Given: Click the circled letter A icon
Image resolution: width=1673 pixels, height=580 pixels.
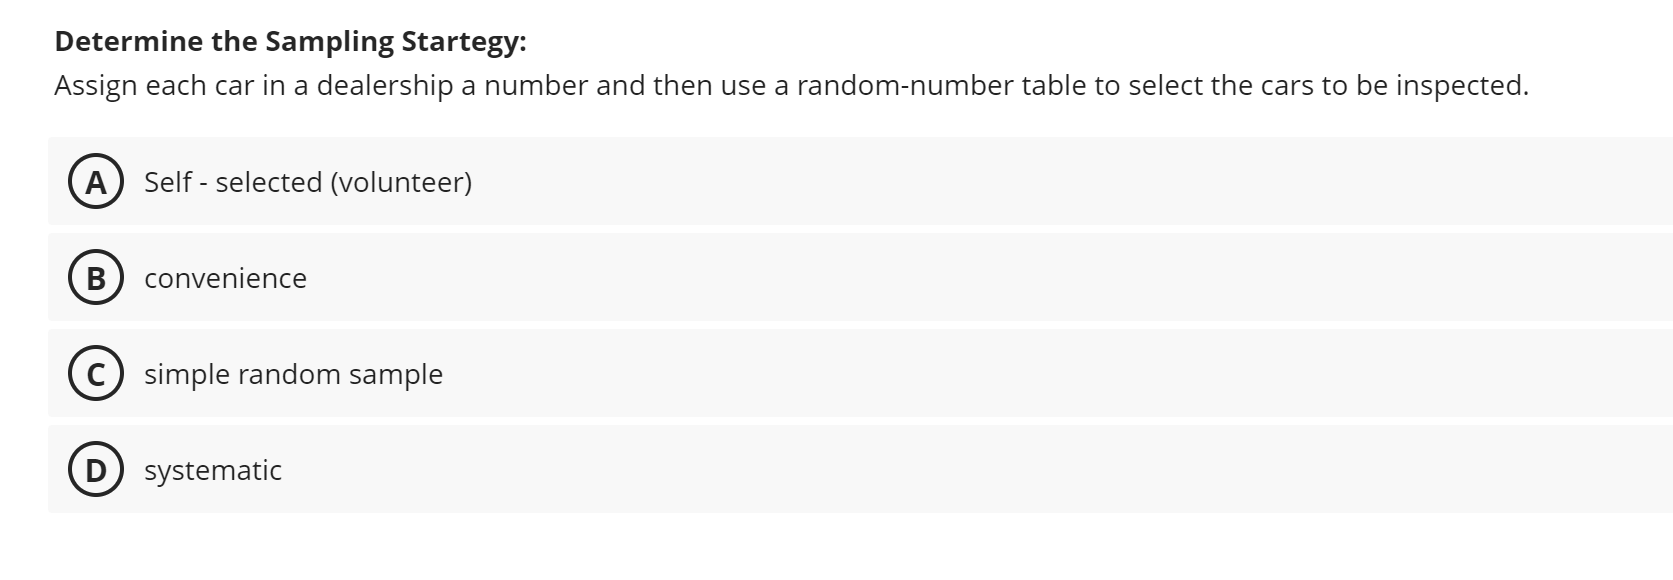Looking at the screenshot, I should pyautogui.click(x=97, y=182).
